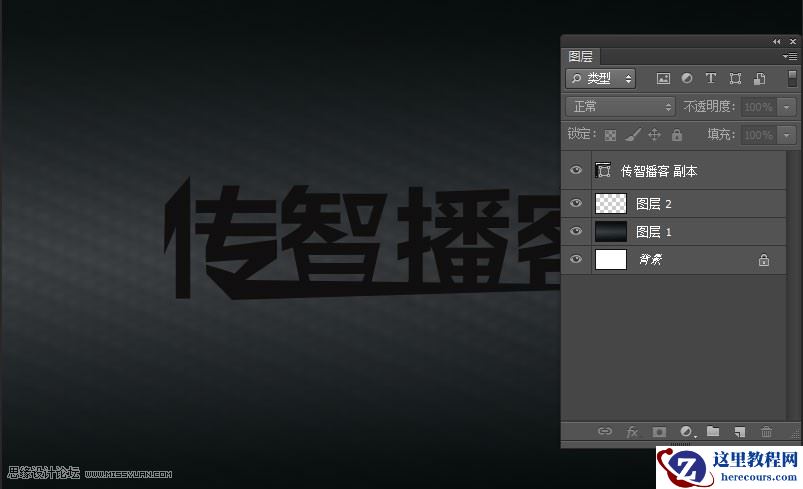Viewport: 803px width, 489px height.
Task: Select the 传智播客 副本 layer name
Action: 659,171
